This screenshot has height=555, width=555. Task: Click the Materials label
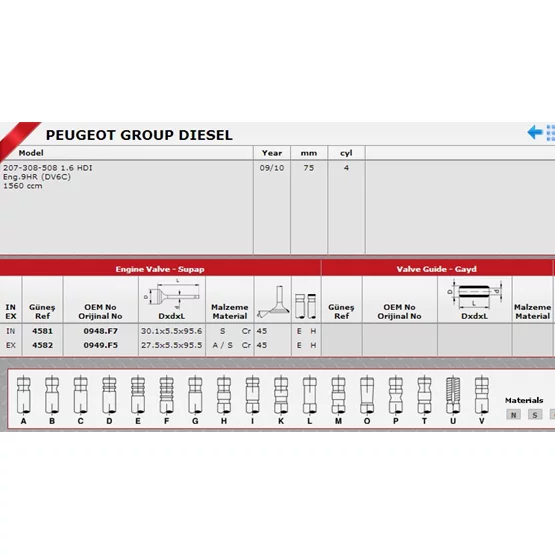click(524, 400)
